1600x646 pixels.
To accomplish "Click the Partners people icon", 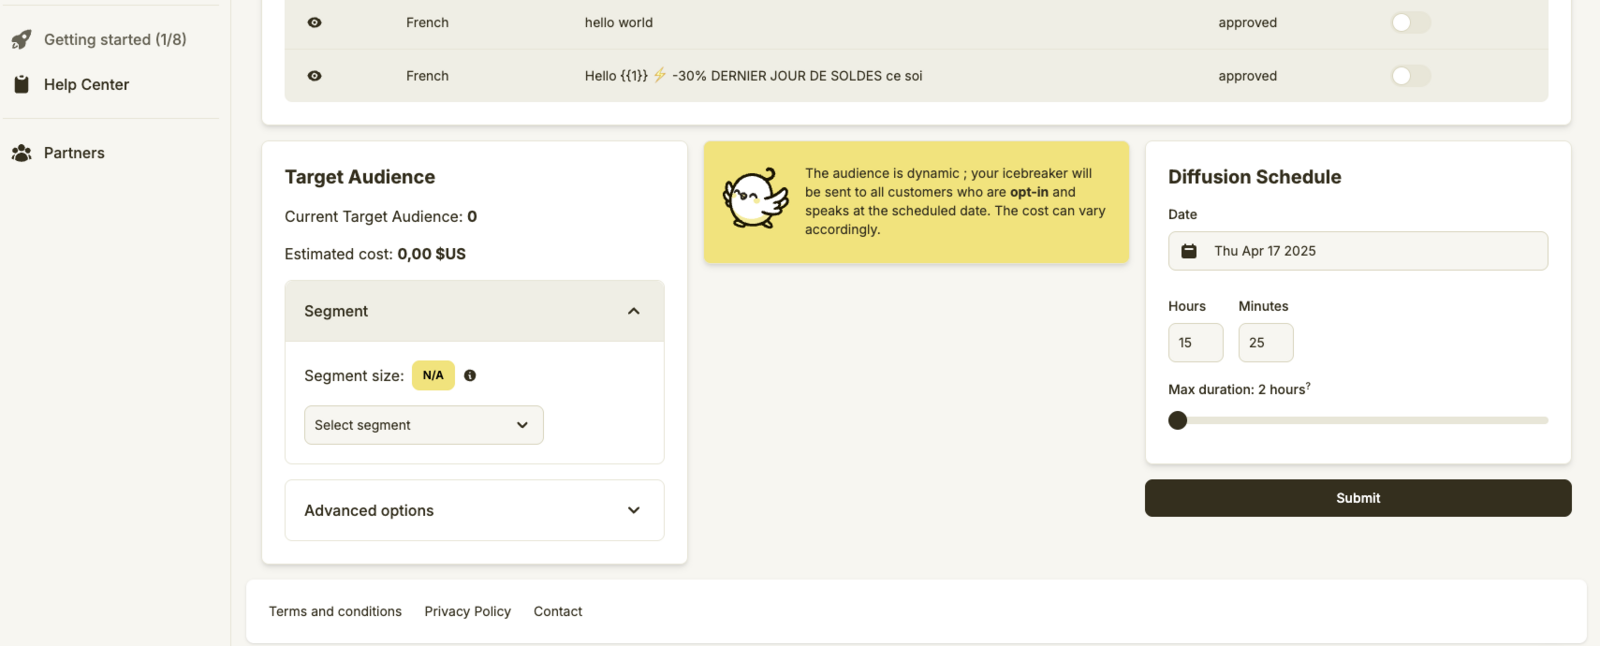I will point(21,153).
